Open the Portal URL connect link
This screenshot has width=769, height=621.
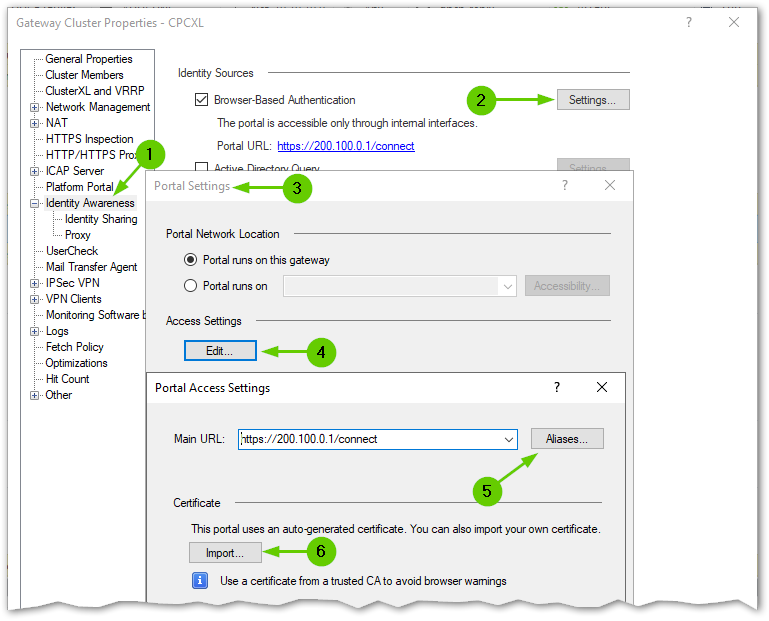pos(346,146)
